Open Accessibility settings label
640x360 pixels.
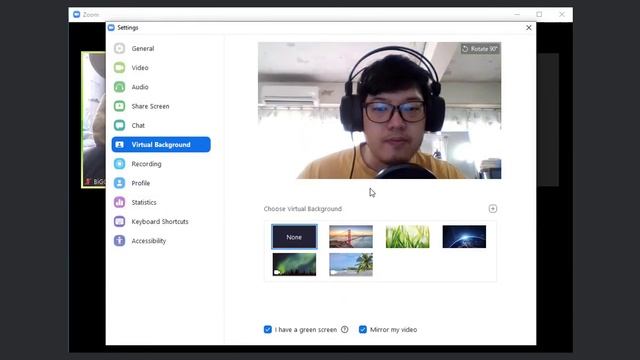point(149,240)
